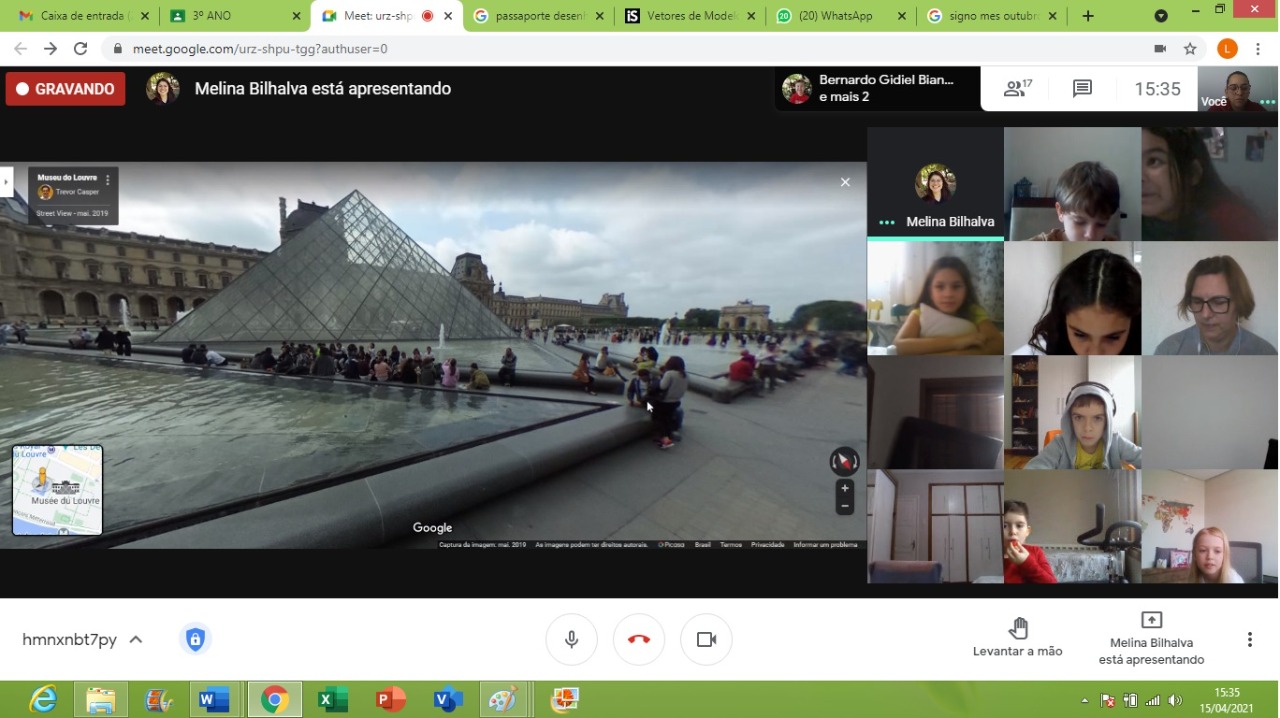The height and width of the screenshot is (718, 1280).
Task: Turn off the camera
Action: tap(706, 639)
